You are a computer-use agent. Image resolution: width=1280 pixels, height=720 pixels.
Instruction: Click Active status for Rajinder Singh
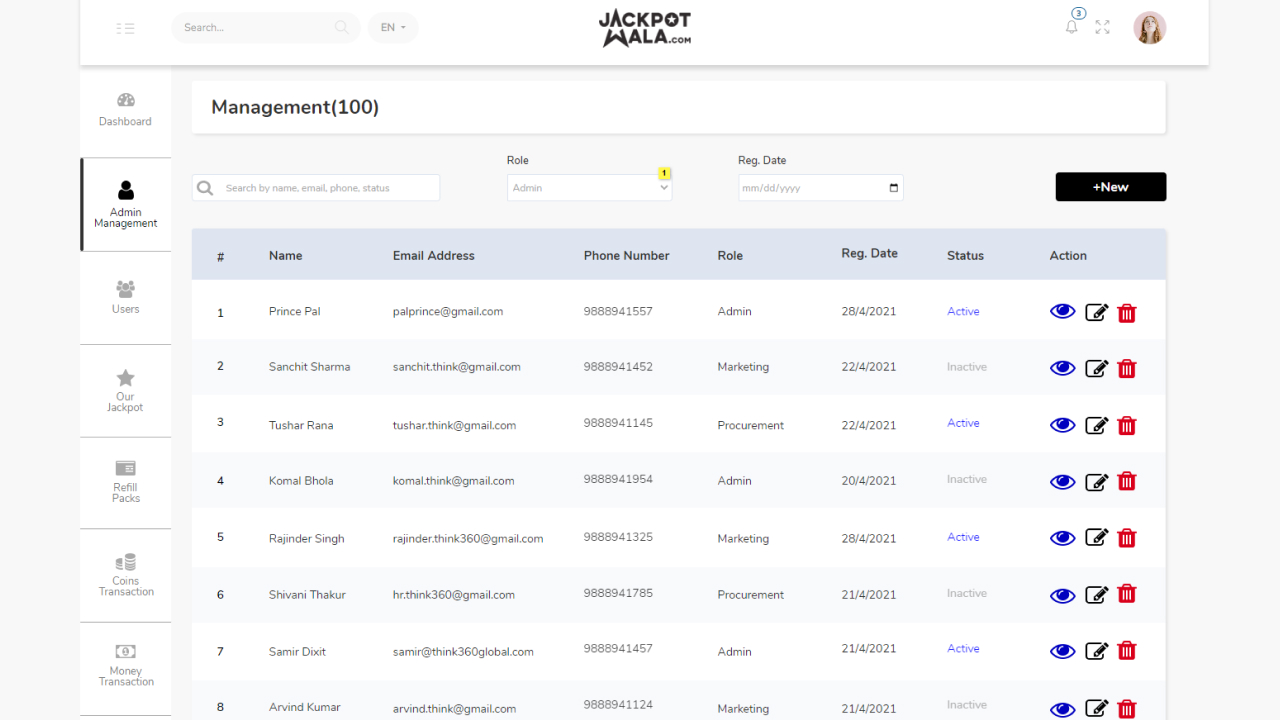coord(963,537)
